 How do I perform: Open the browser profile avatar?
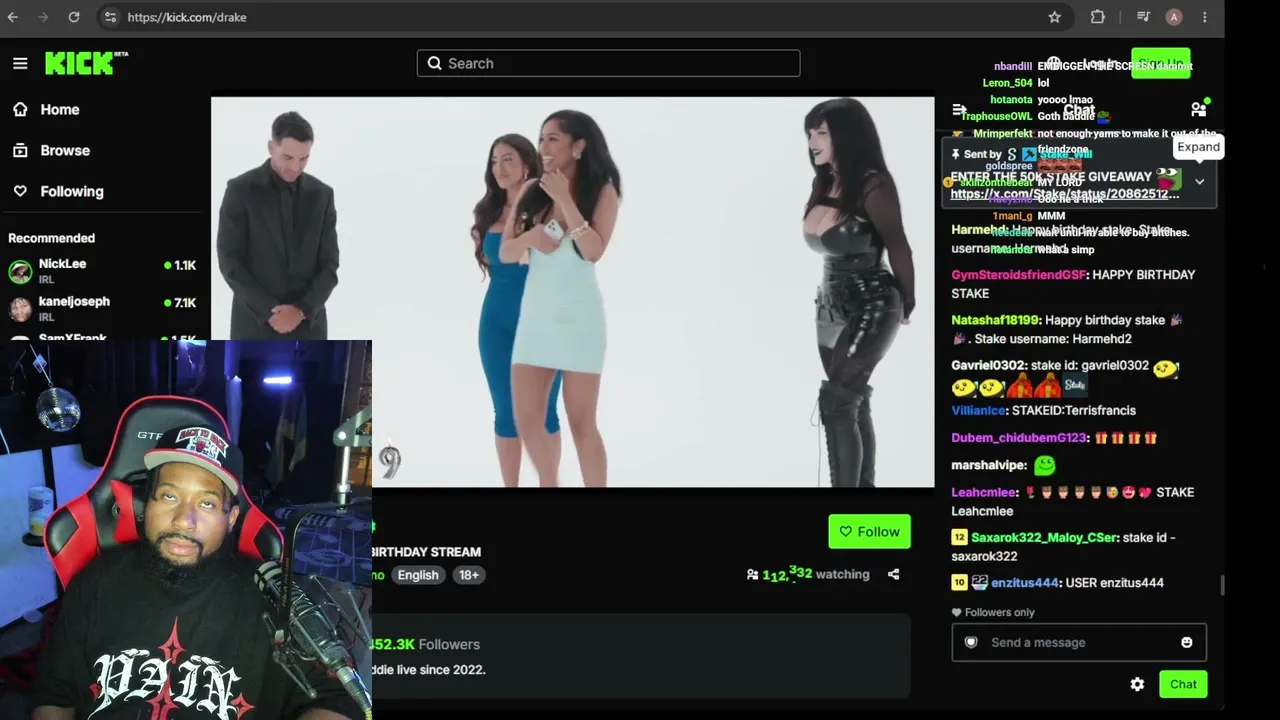coord(1174,17)
